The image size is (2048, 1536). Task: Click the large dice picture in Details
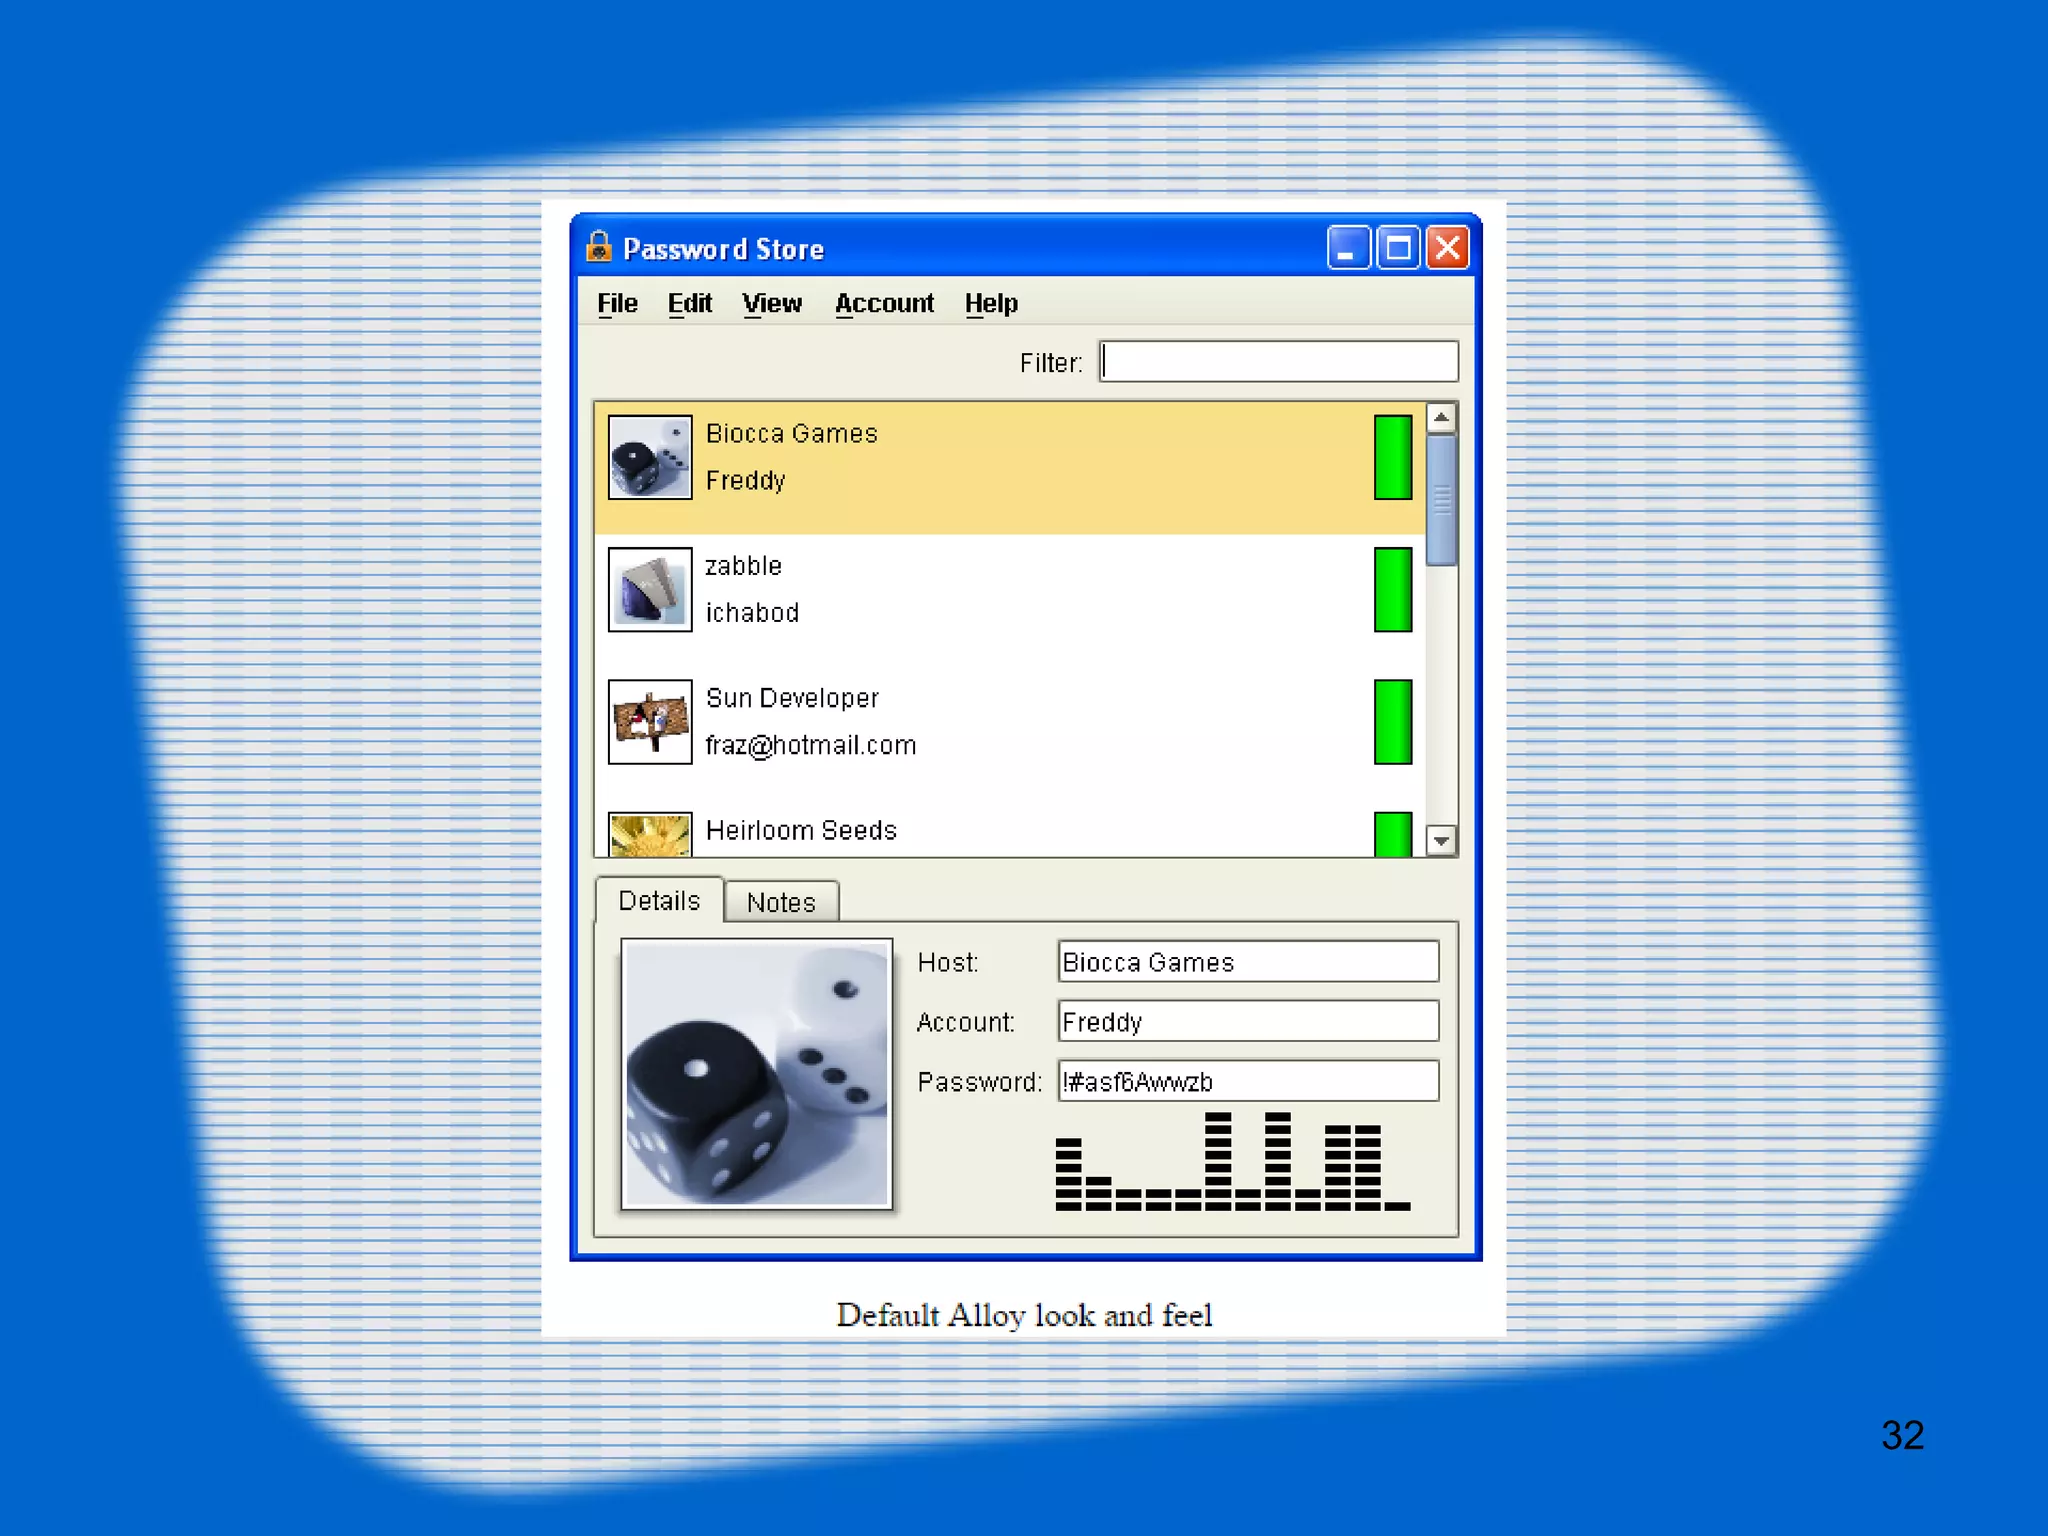[756, 1074]
